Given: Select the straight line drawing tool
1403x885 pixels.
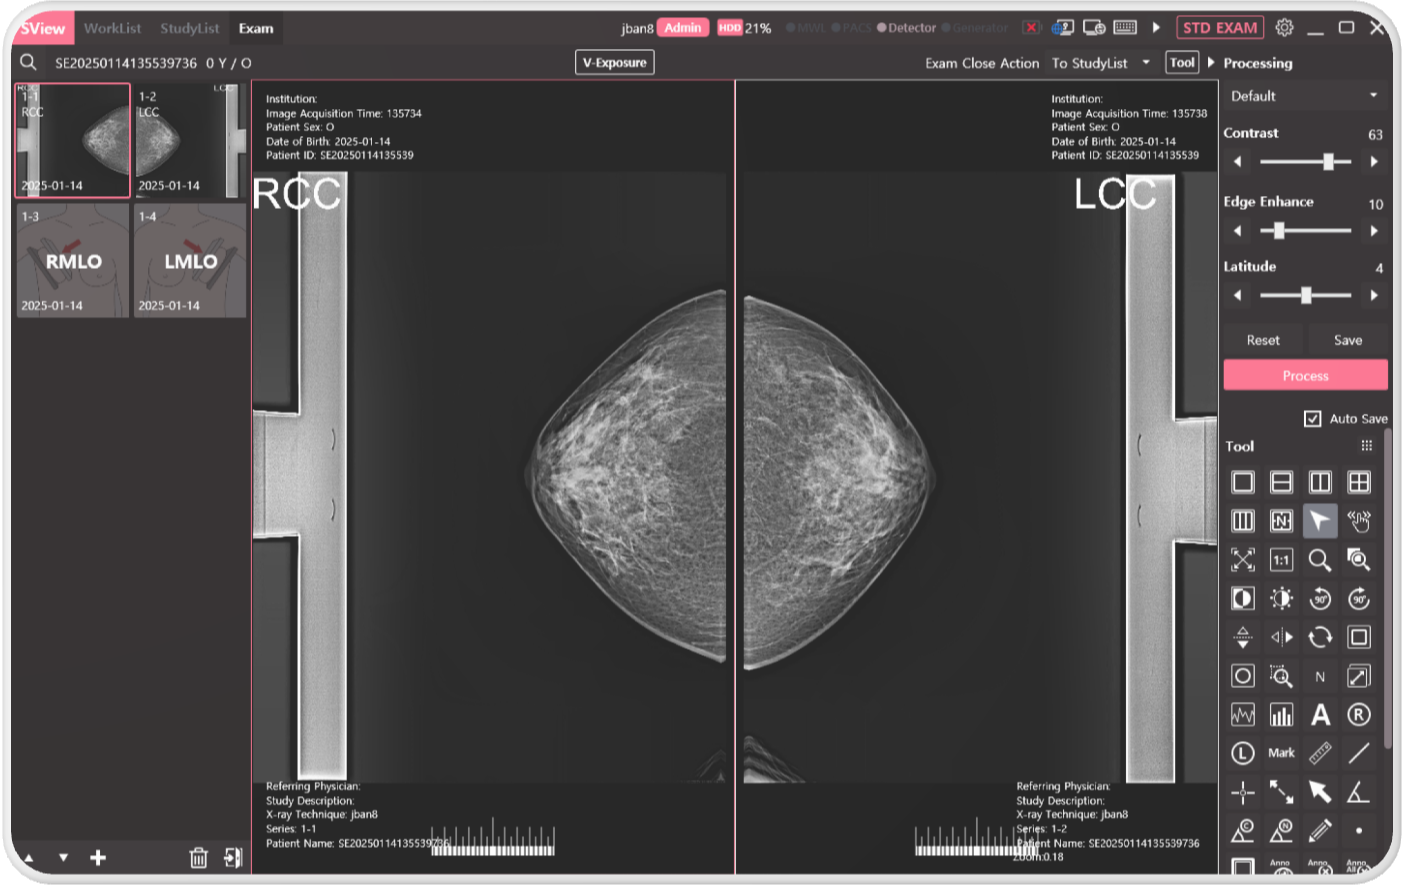Looking at the screenshot, I should coord(1359,753).
